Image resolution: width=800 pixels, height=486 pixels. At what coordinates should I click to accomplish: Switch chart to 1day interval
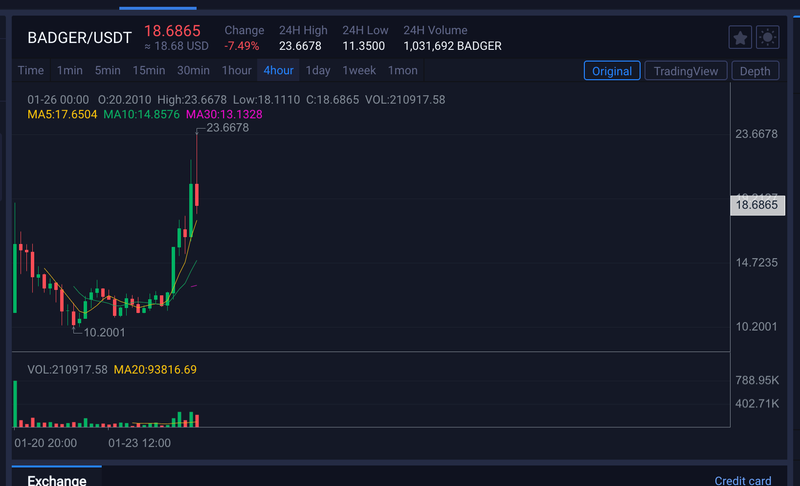(x=318, y=70)
